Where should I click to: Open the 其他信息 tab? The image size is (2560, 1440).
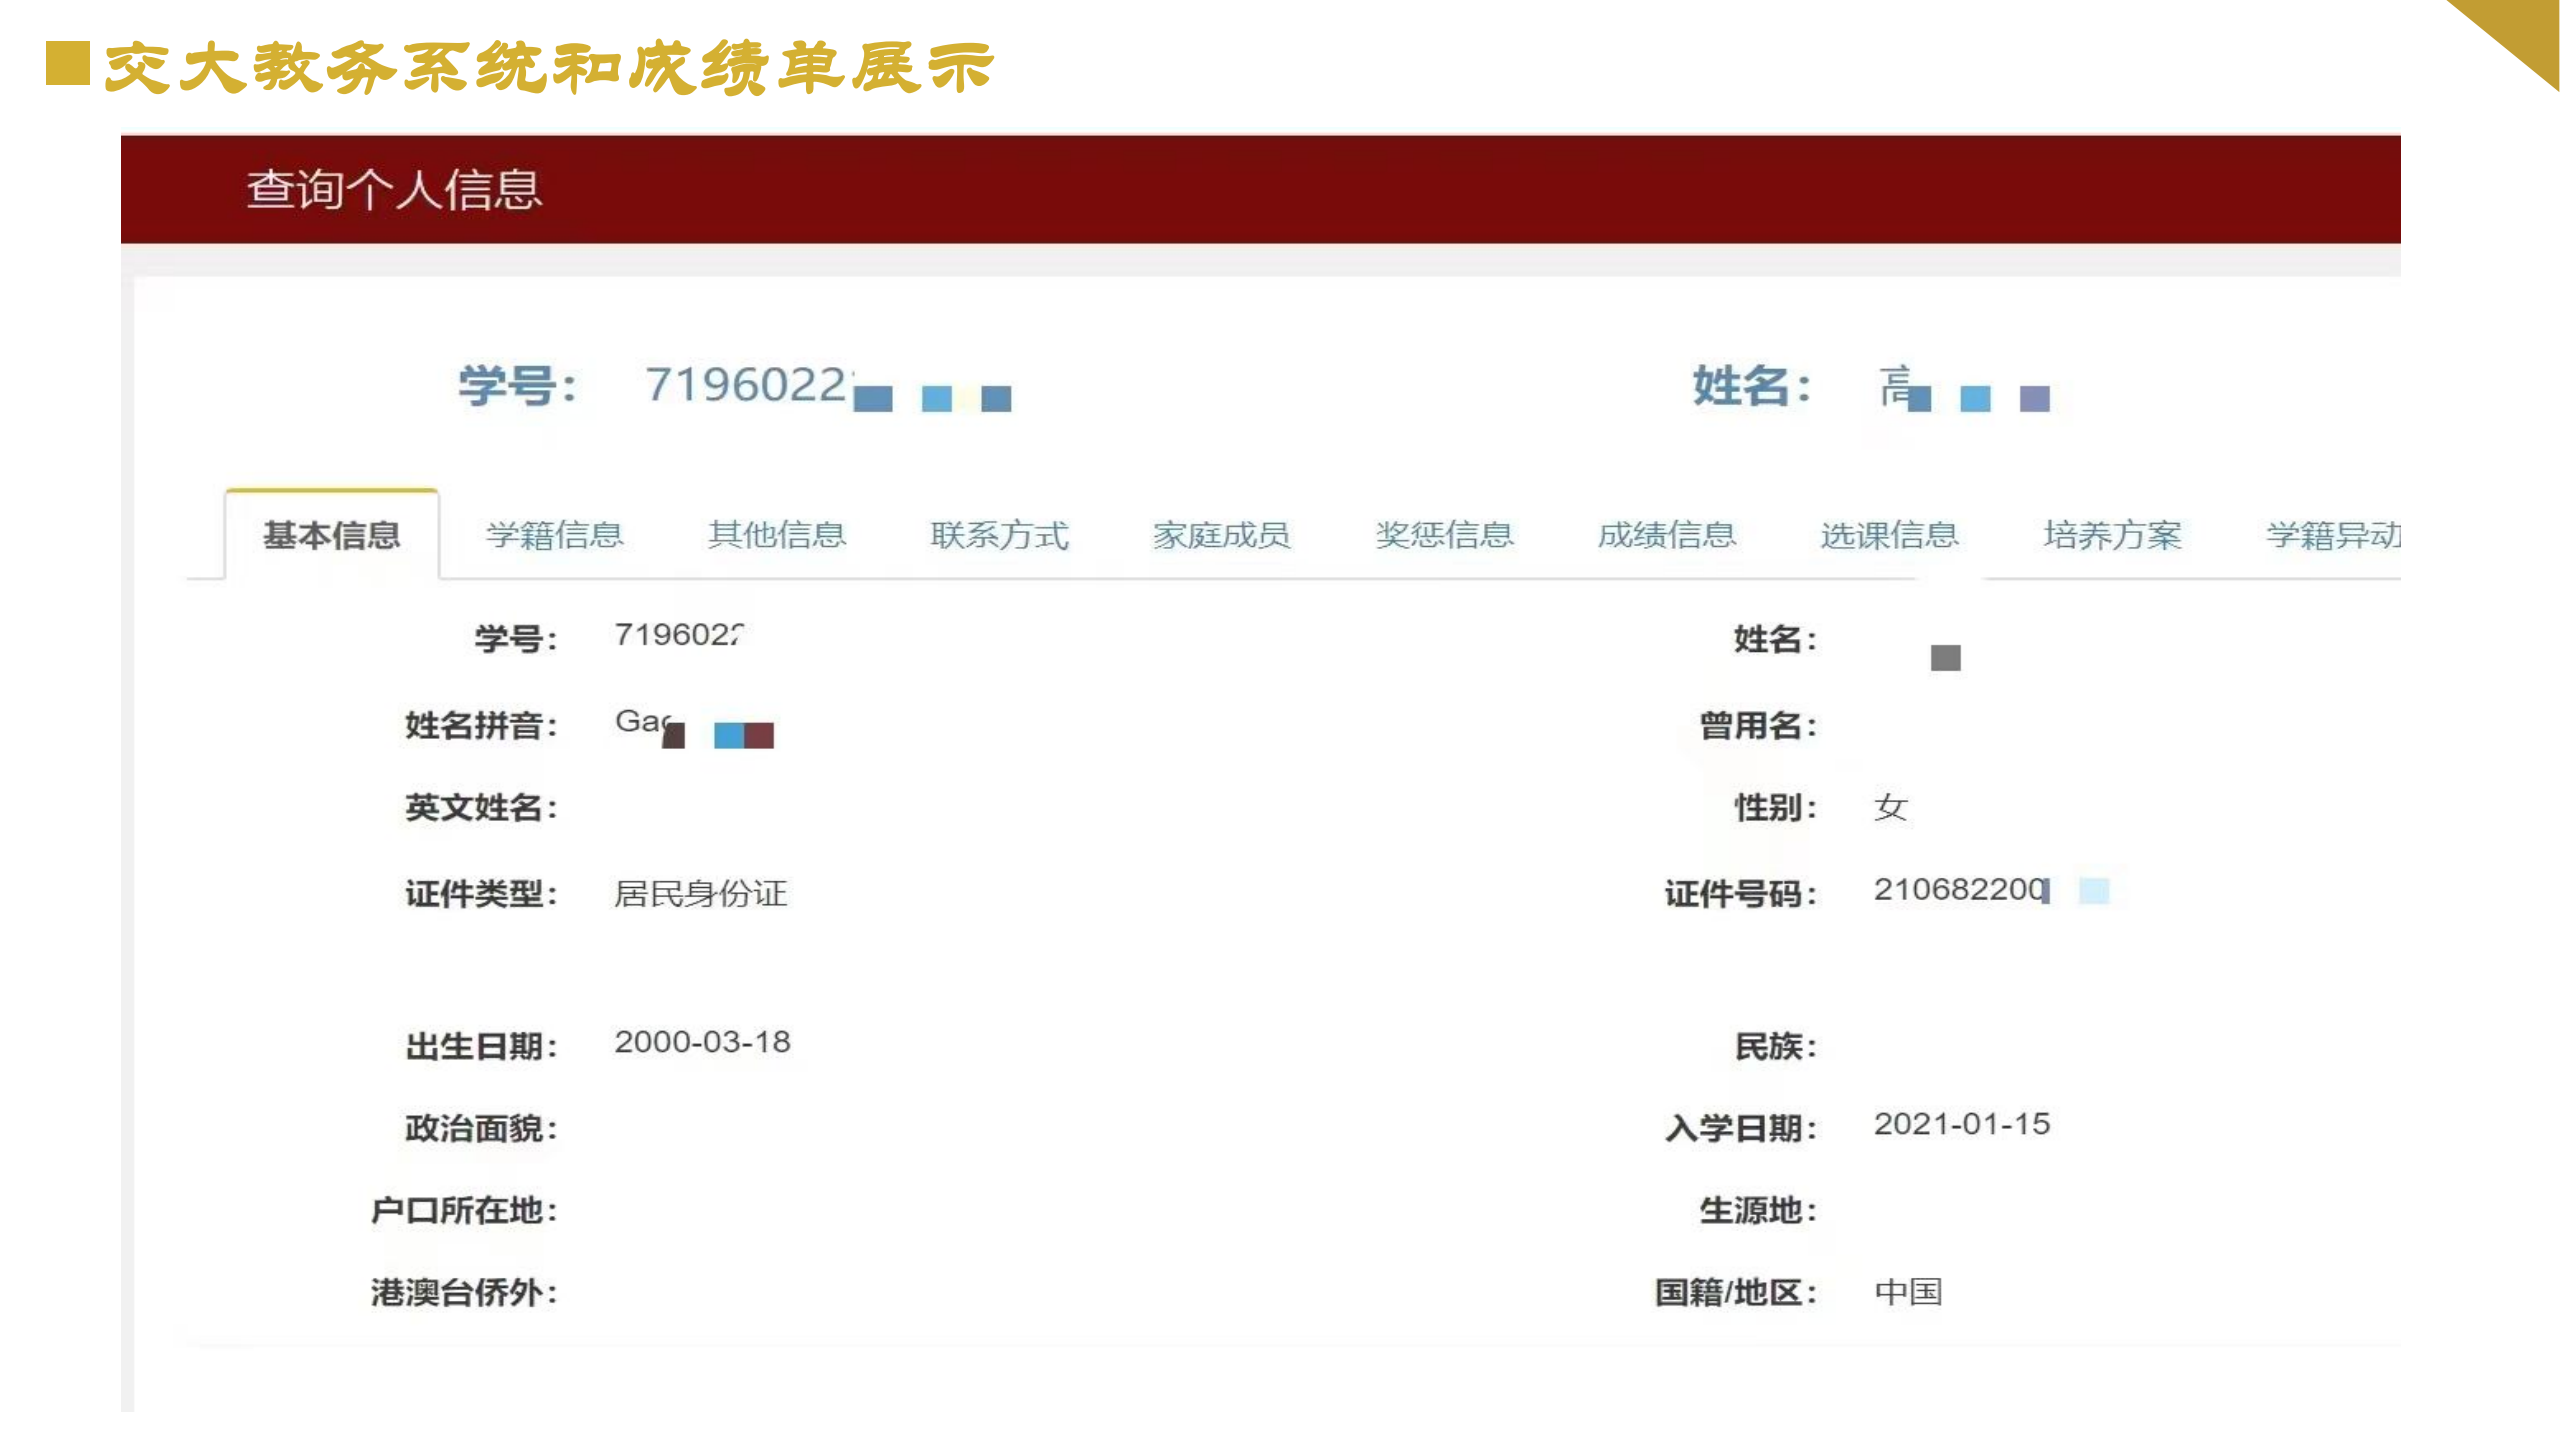(x=777, y=535)
